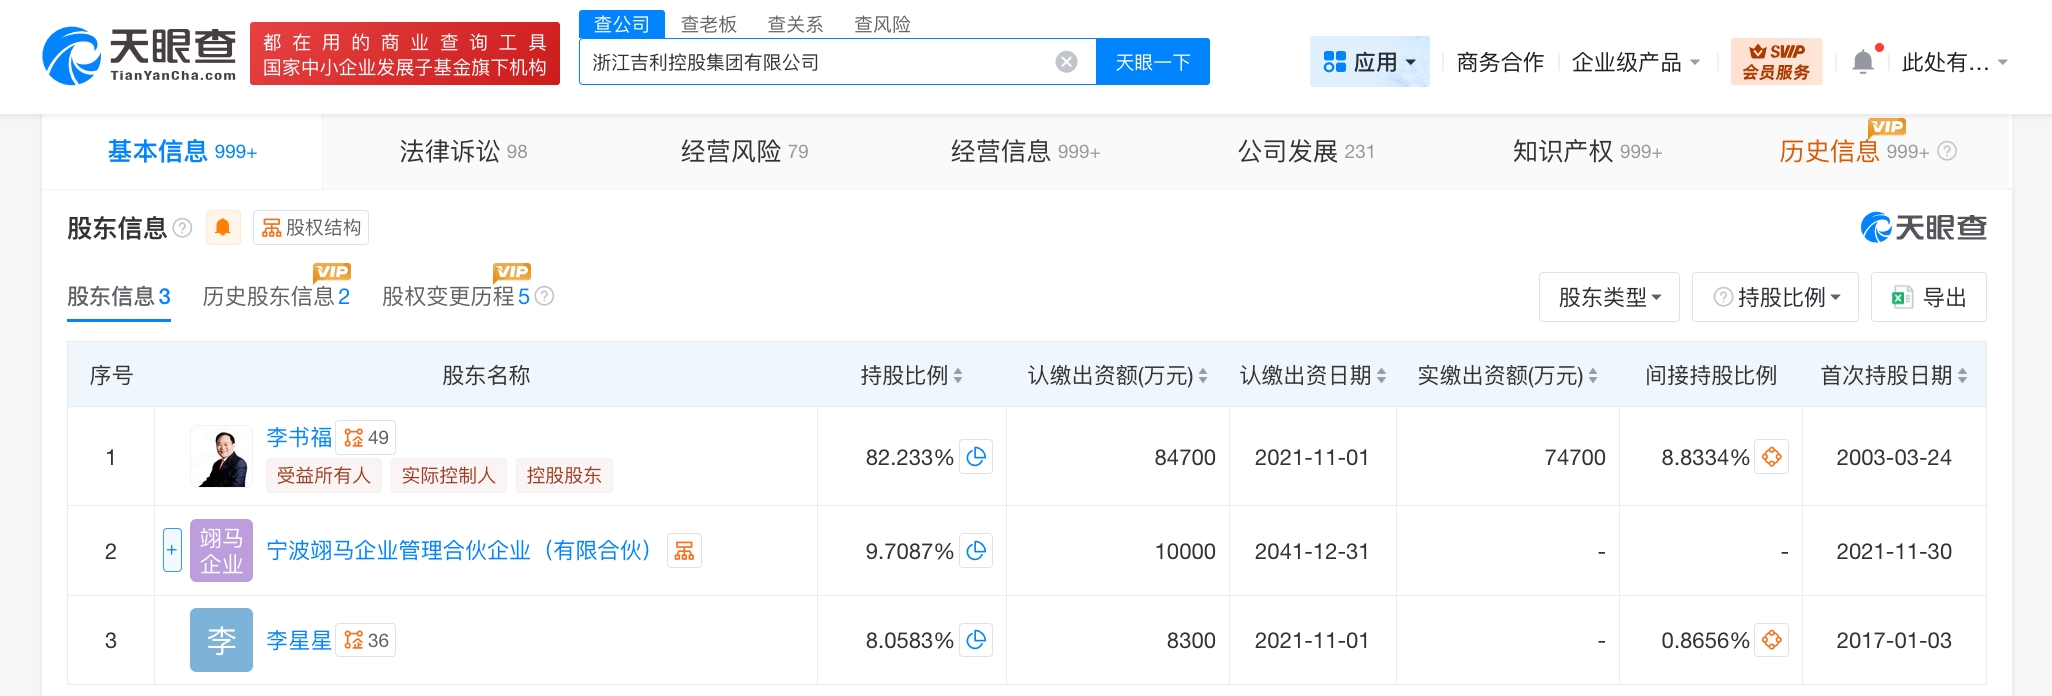Click indirect holding icon beside 8.8334%
Image resolution: width=2052 pixels, height=696 pixels.
coord(1771,457)
